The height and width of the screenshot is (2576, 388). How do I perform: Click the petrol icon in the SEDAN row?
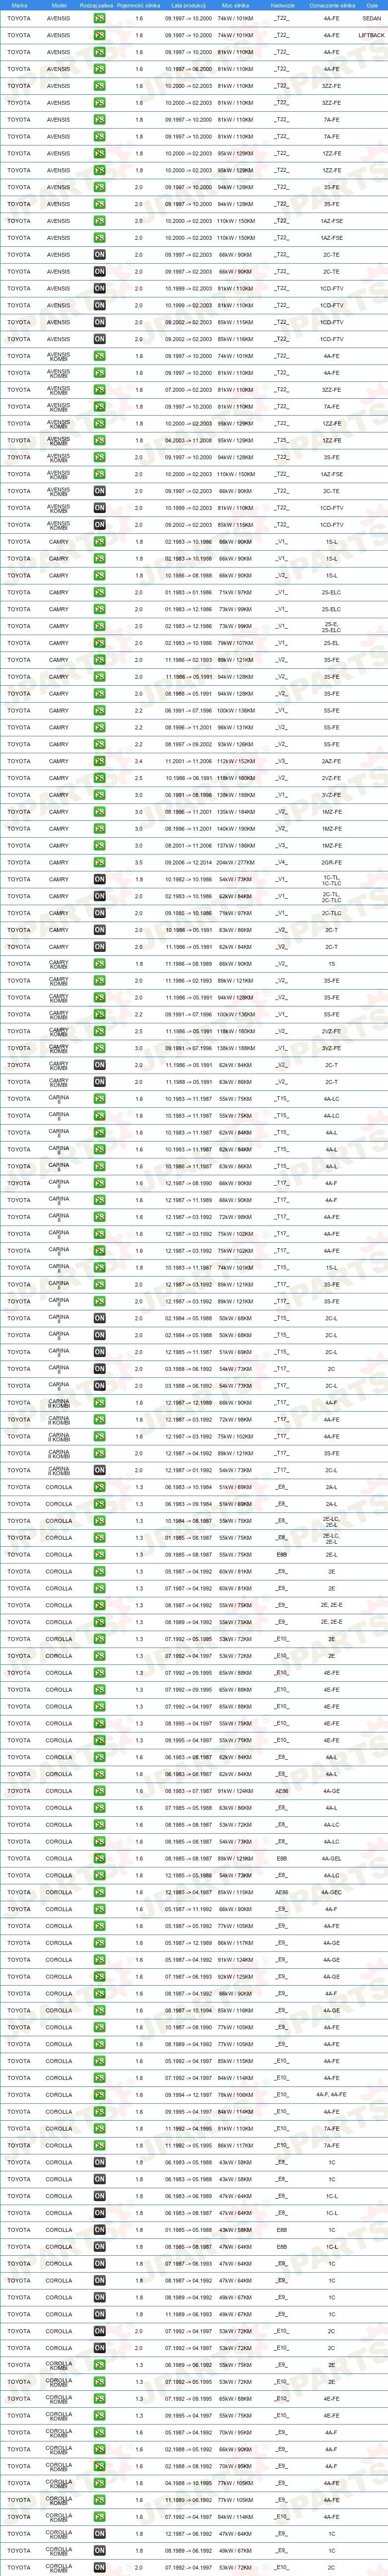[99, 18]
